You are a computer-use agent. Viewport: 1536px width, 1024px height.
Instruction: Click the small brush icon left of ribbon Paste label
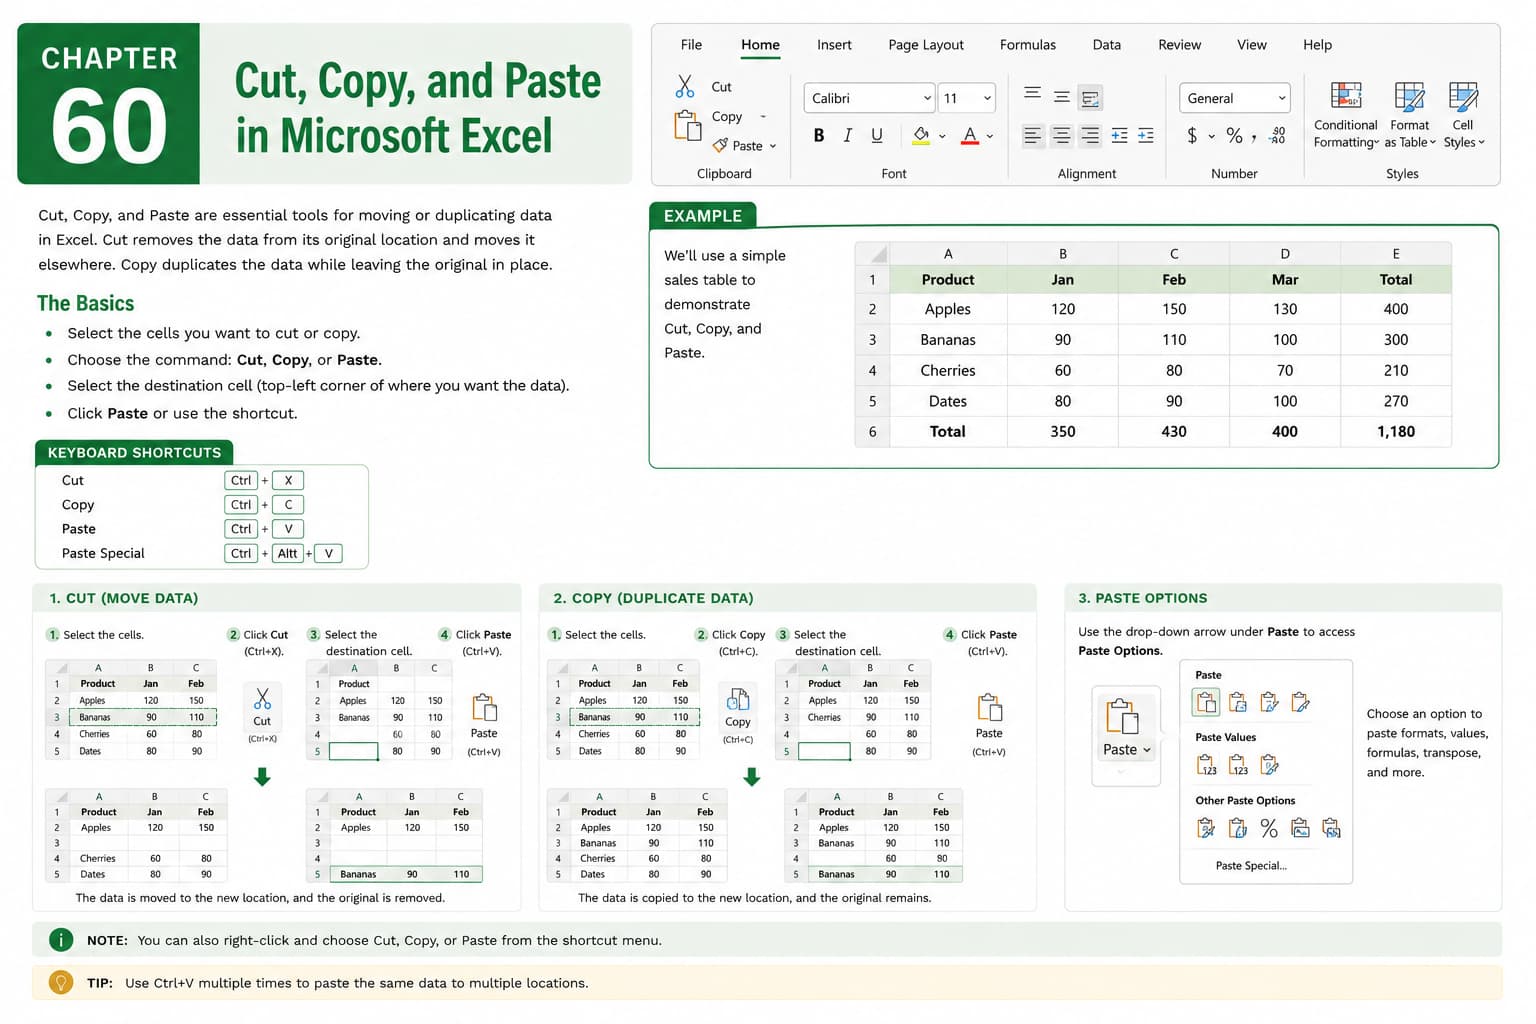pos(720,145)
